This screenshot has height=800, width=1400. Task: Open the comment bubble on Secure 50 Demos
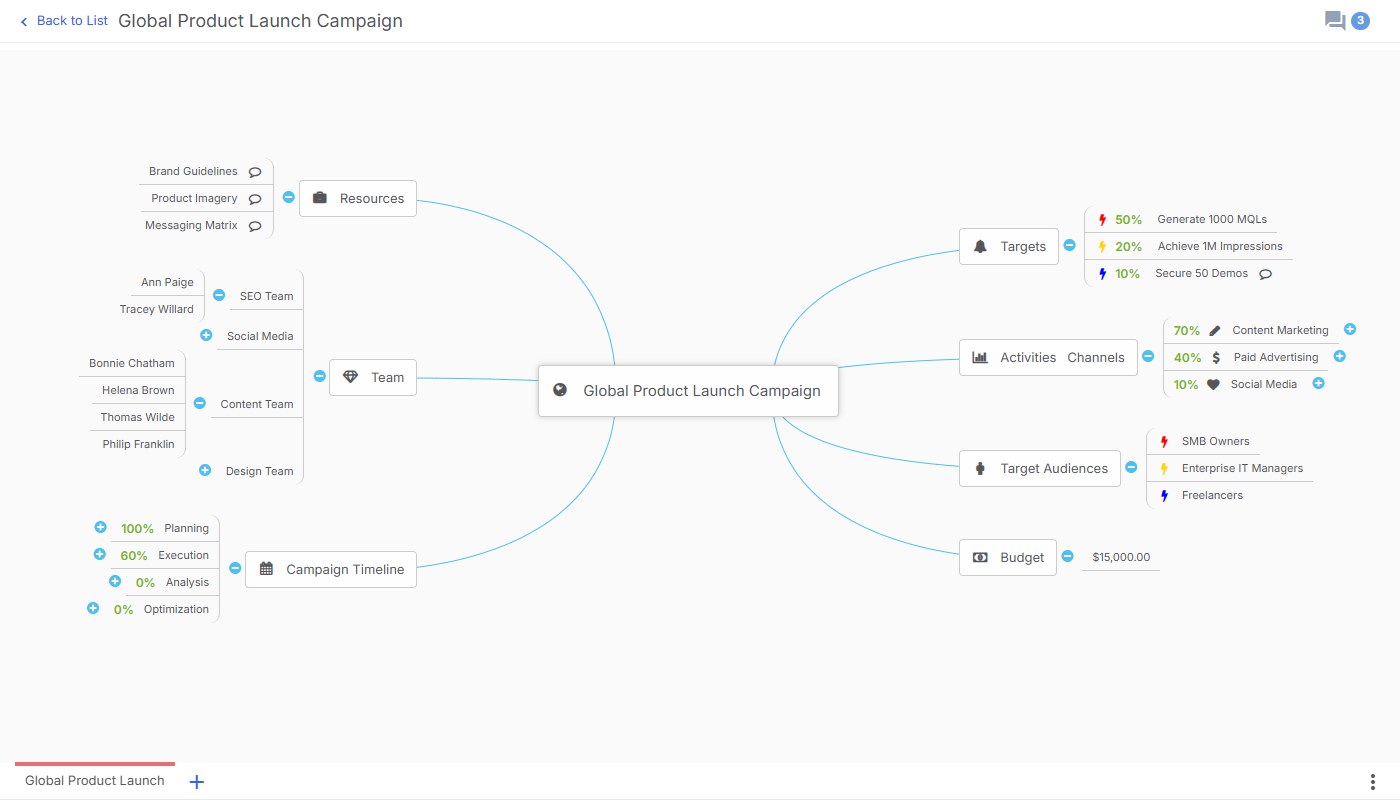1265,274
